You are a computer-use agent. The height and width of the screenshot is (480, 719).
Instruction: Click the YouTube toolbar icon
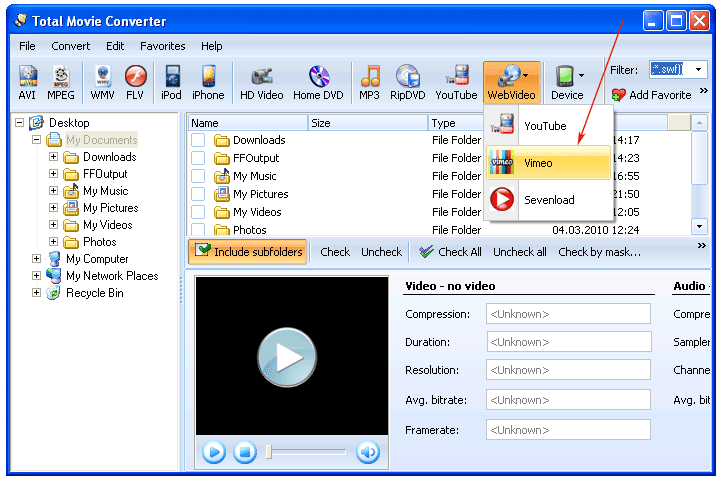coord(456,83)
